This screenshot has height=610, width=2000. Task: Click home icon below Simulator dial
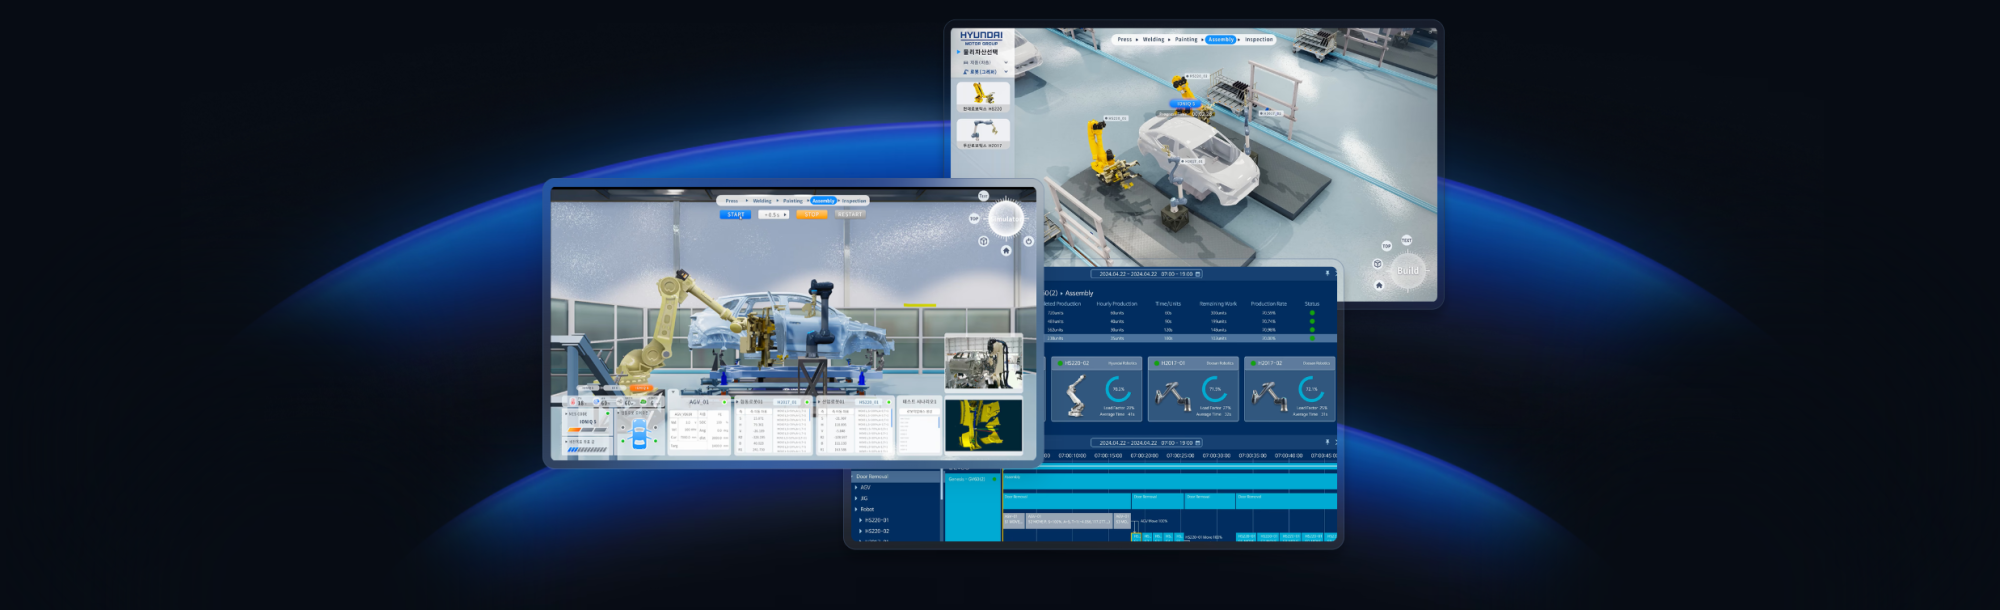pyautogui.click(x=1006, y=250)
